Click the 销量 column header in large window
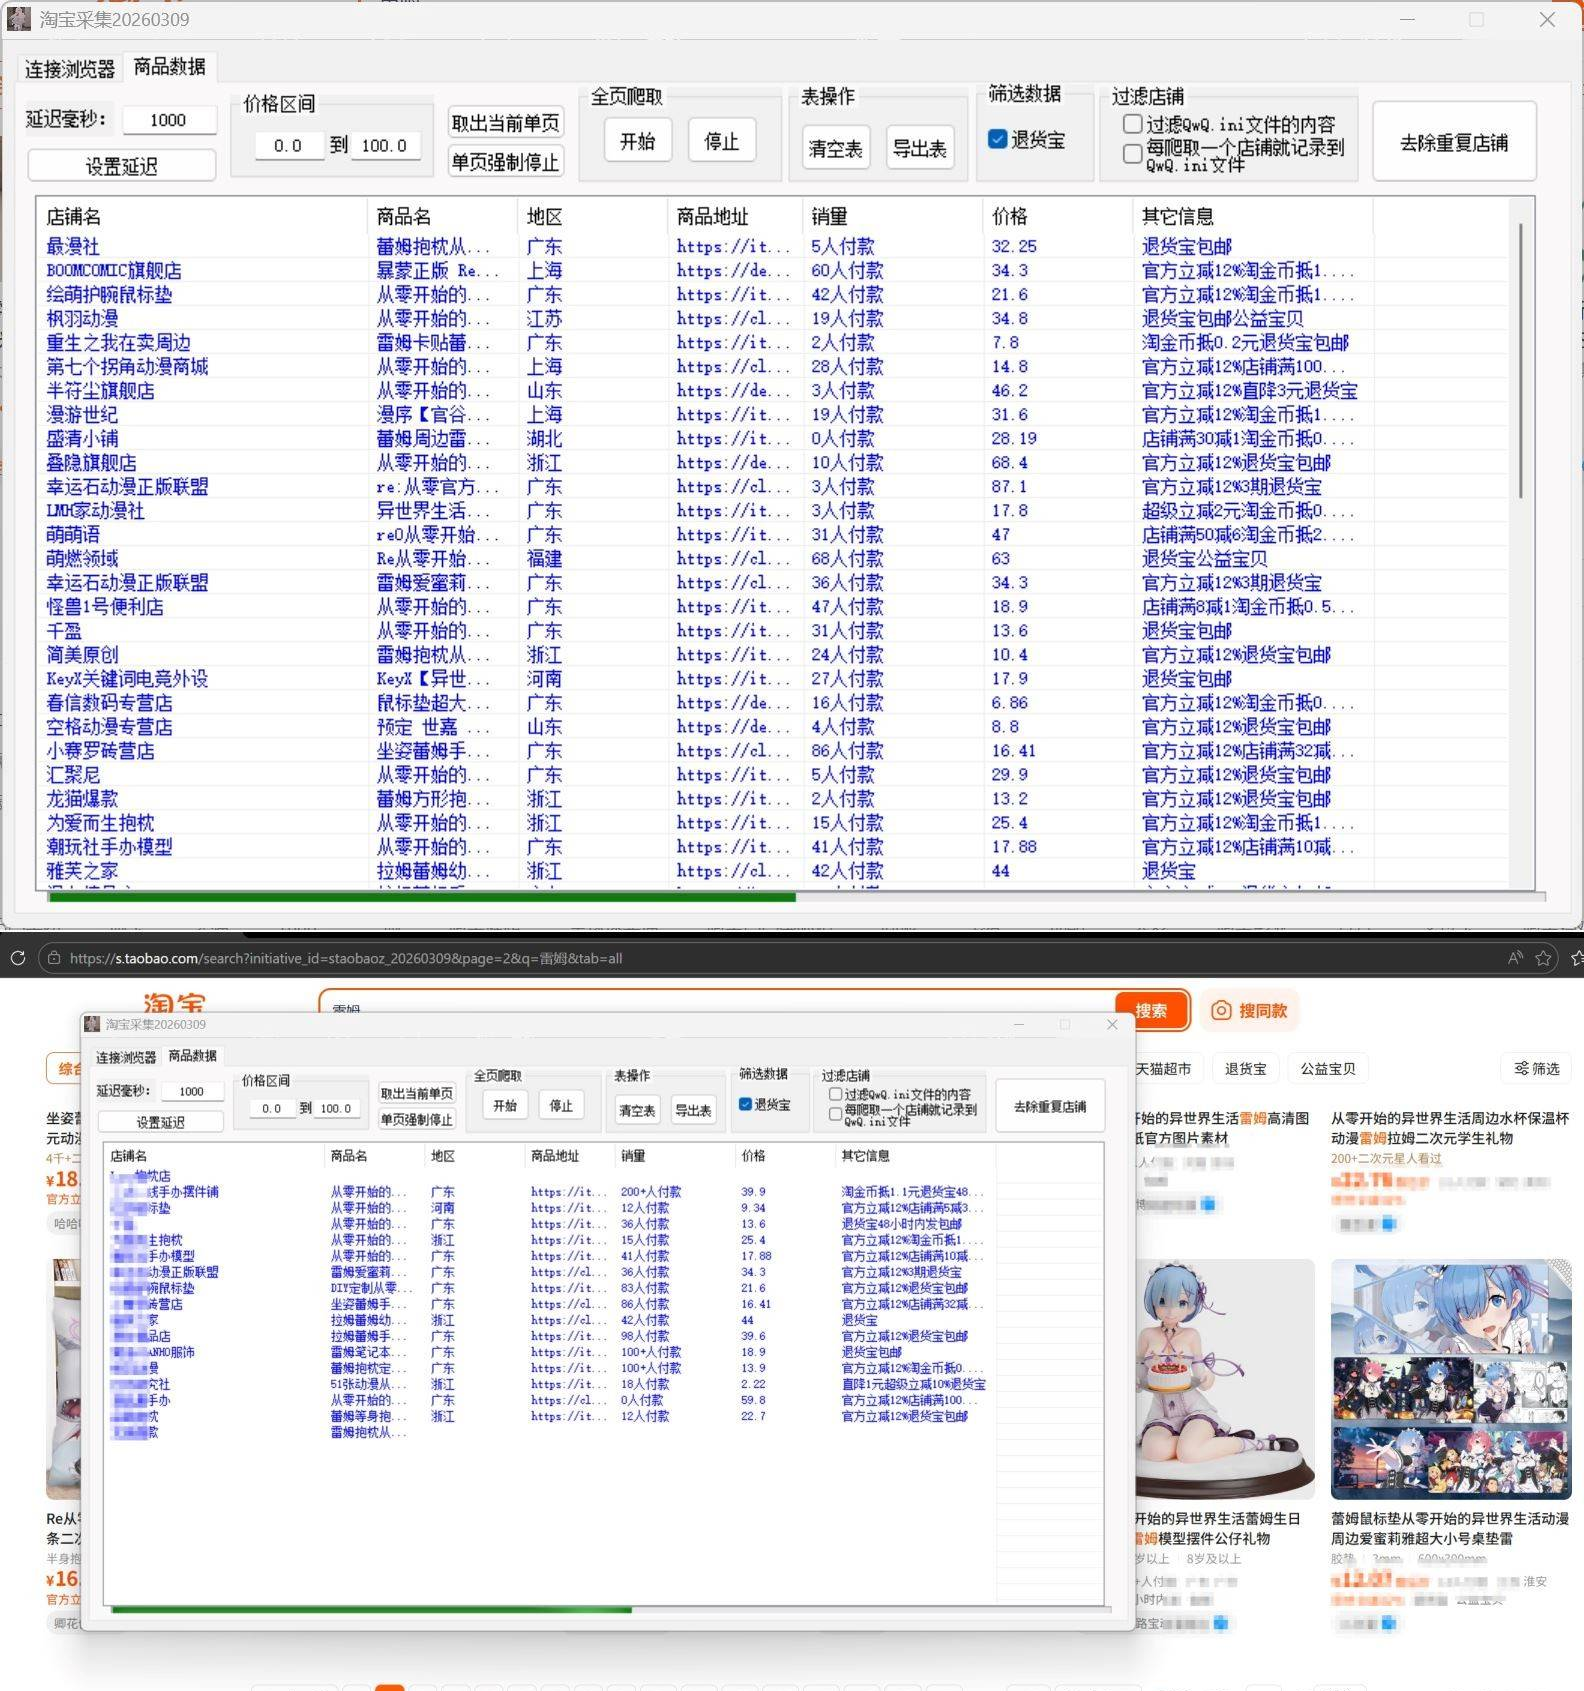This screenshot has height=1691, width=1584. (893, 216)
